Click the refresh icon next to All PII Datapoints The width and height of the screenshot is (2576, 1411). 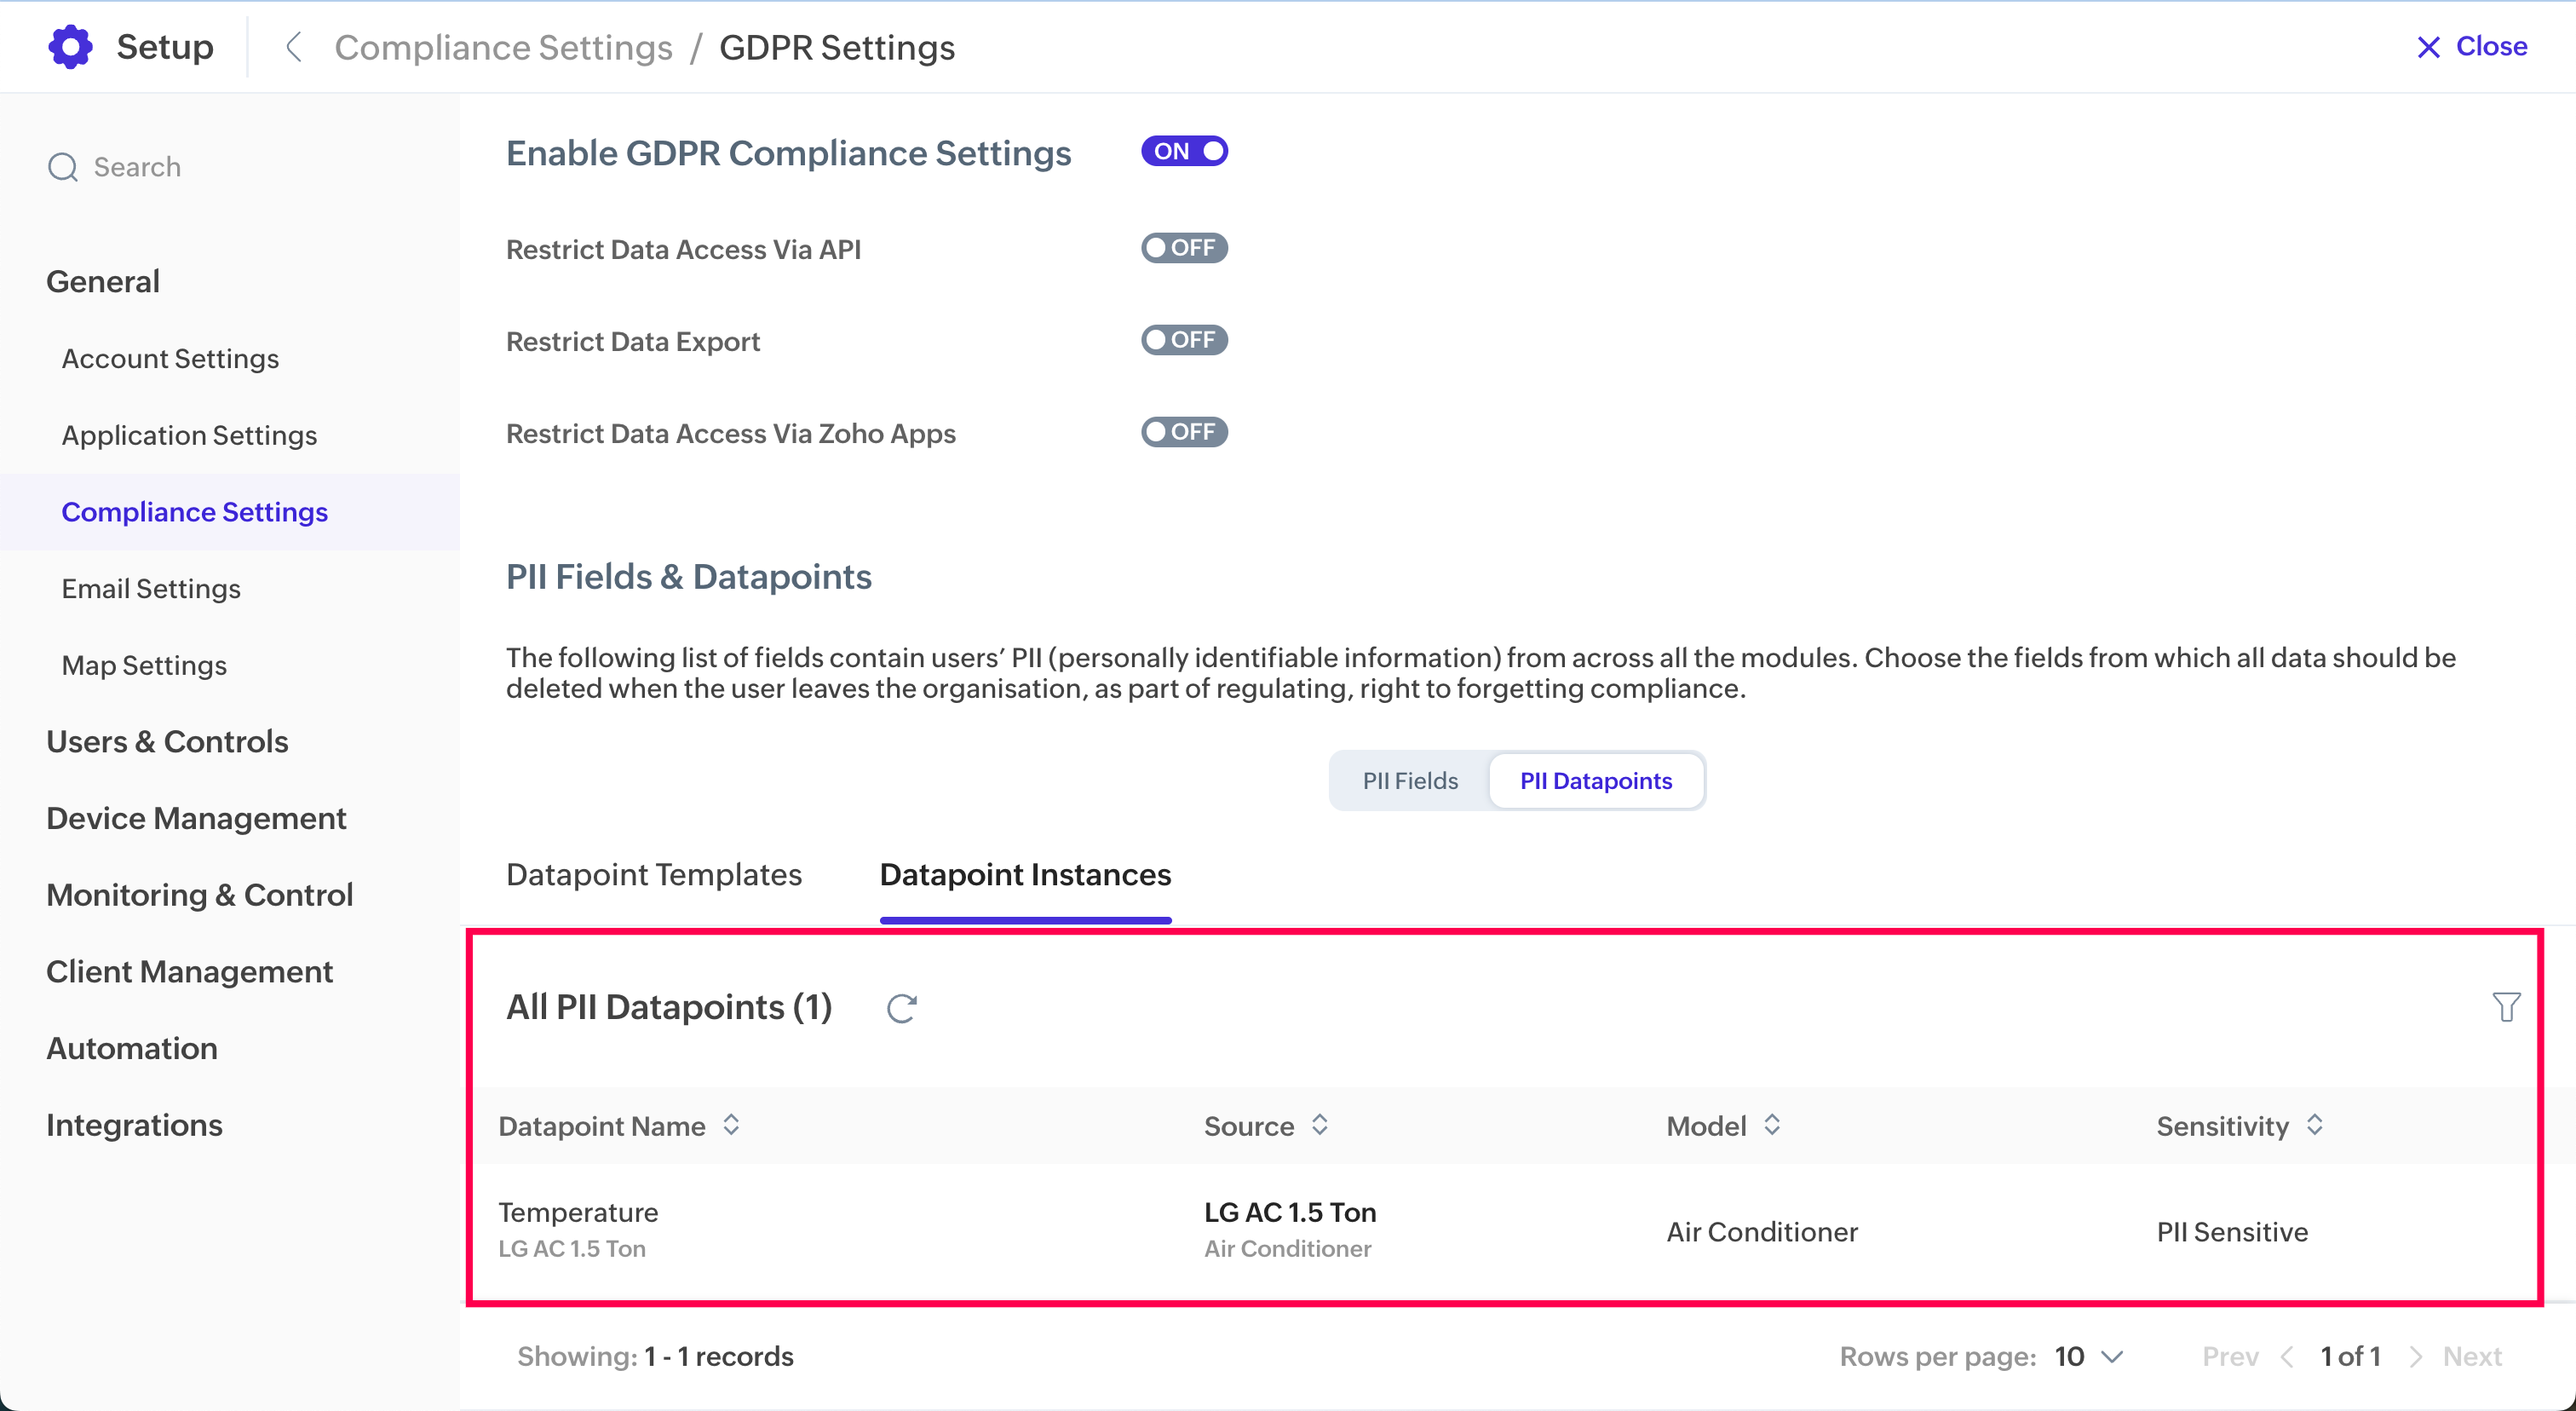point(901,1008)
